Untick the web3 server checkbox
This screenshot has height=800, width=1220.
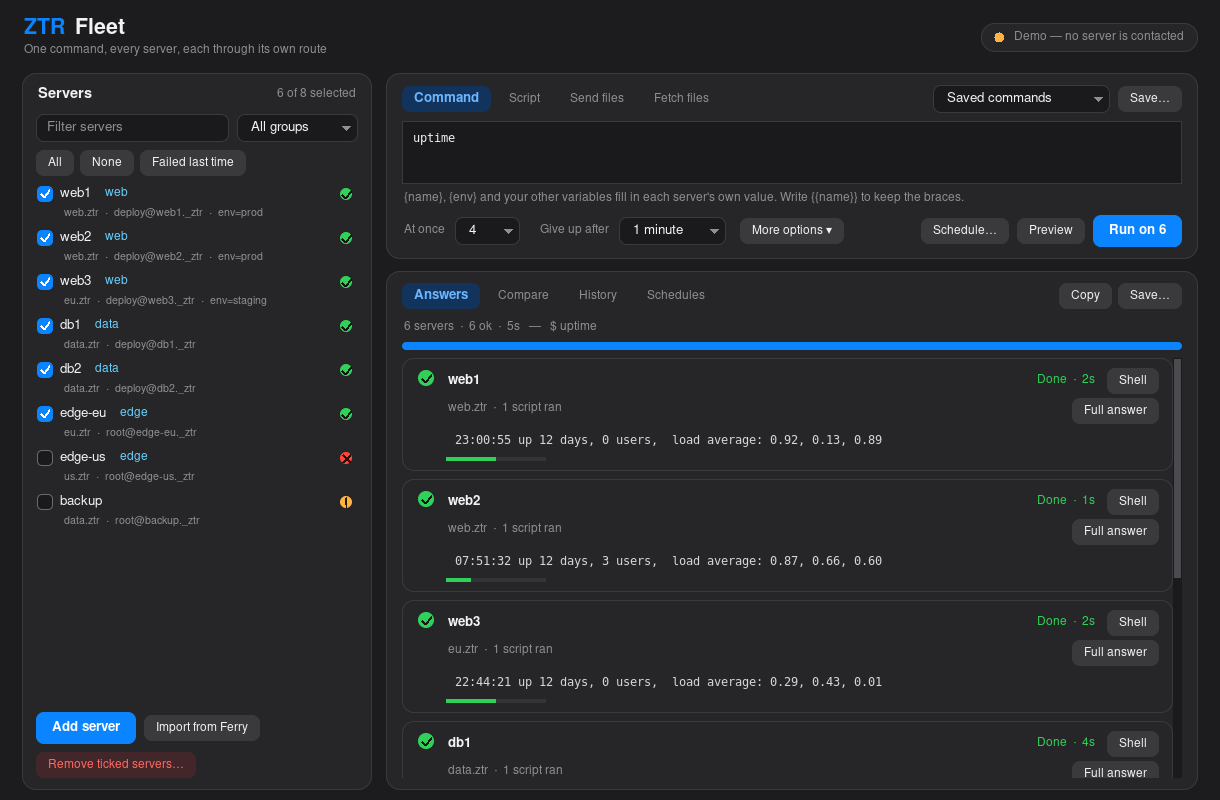45,282
